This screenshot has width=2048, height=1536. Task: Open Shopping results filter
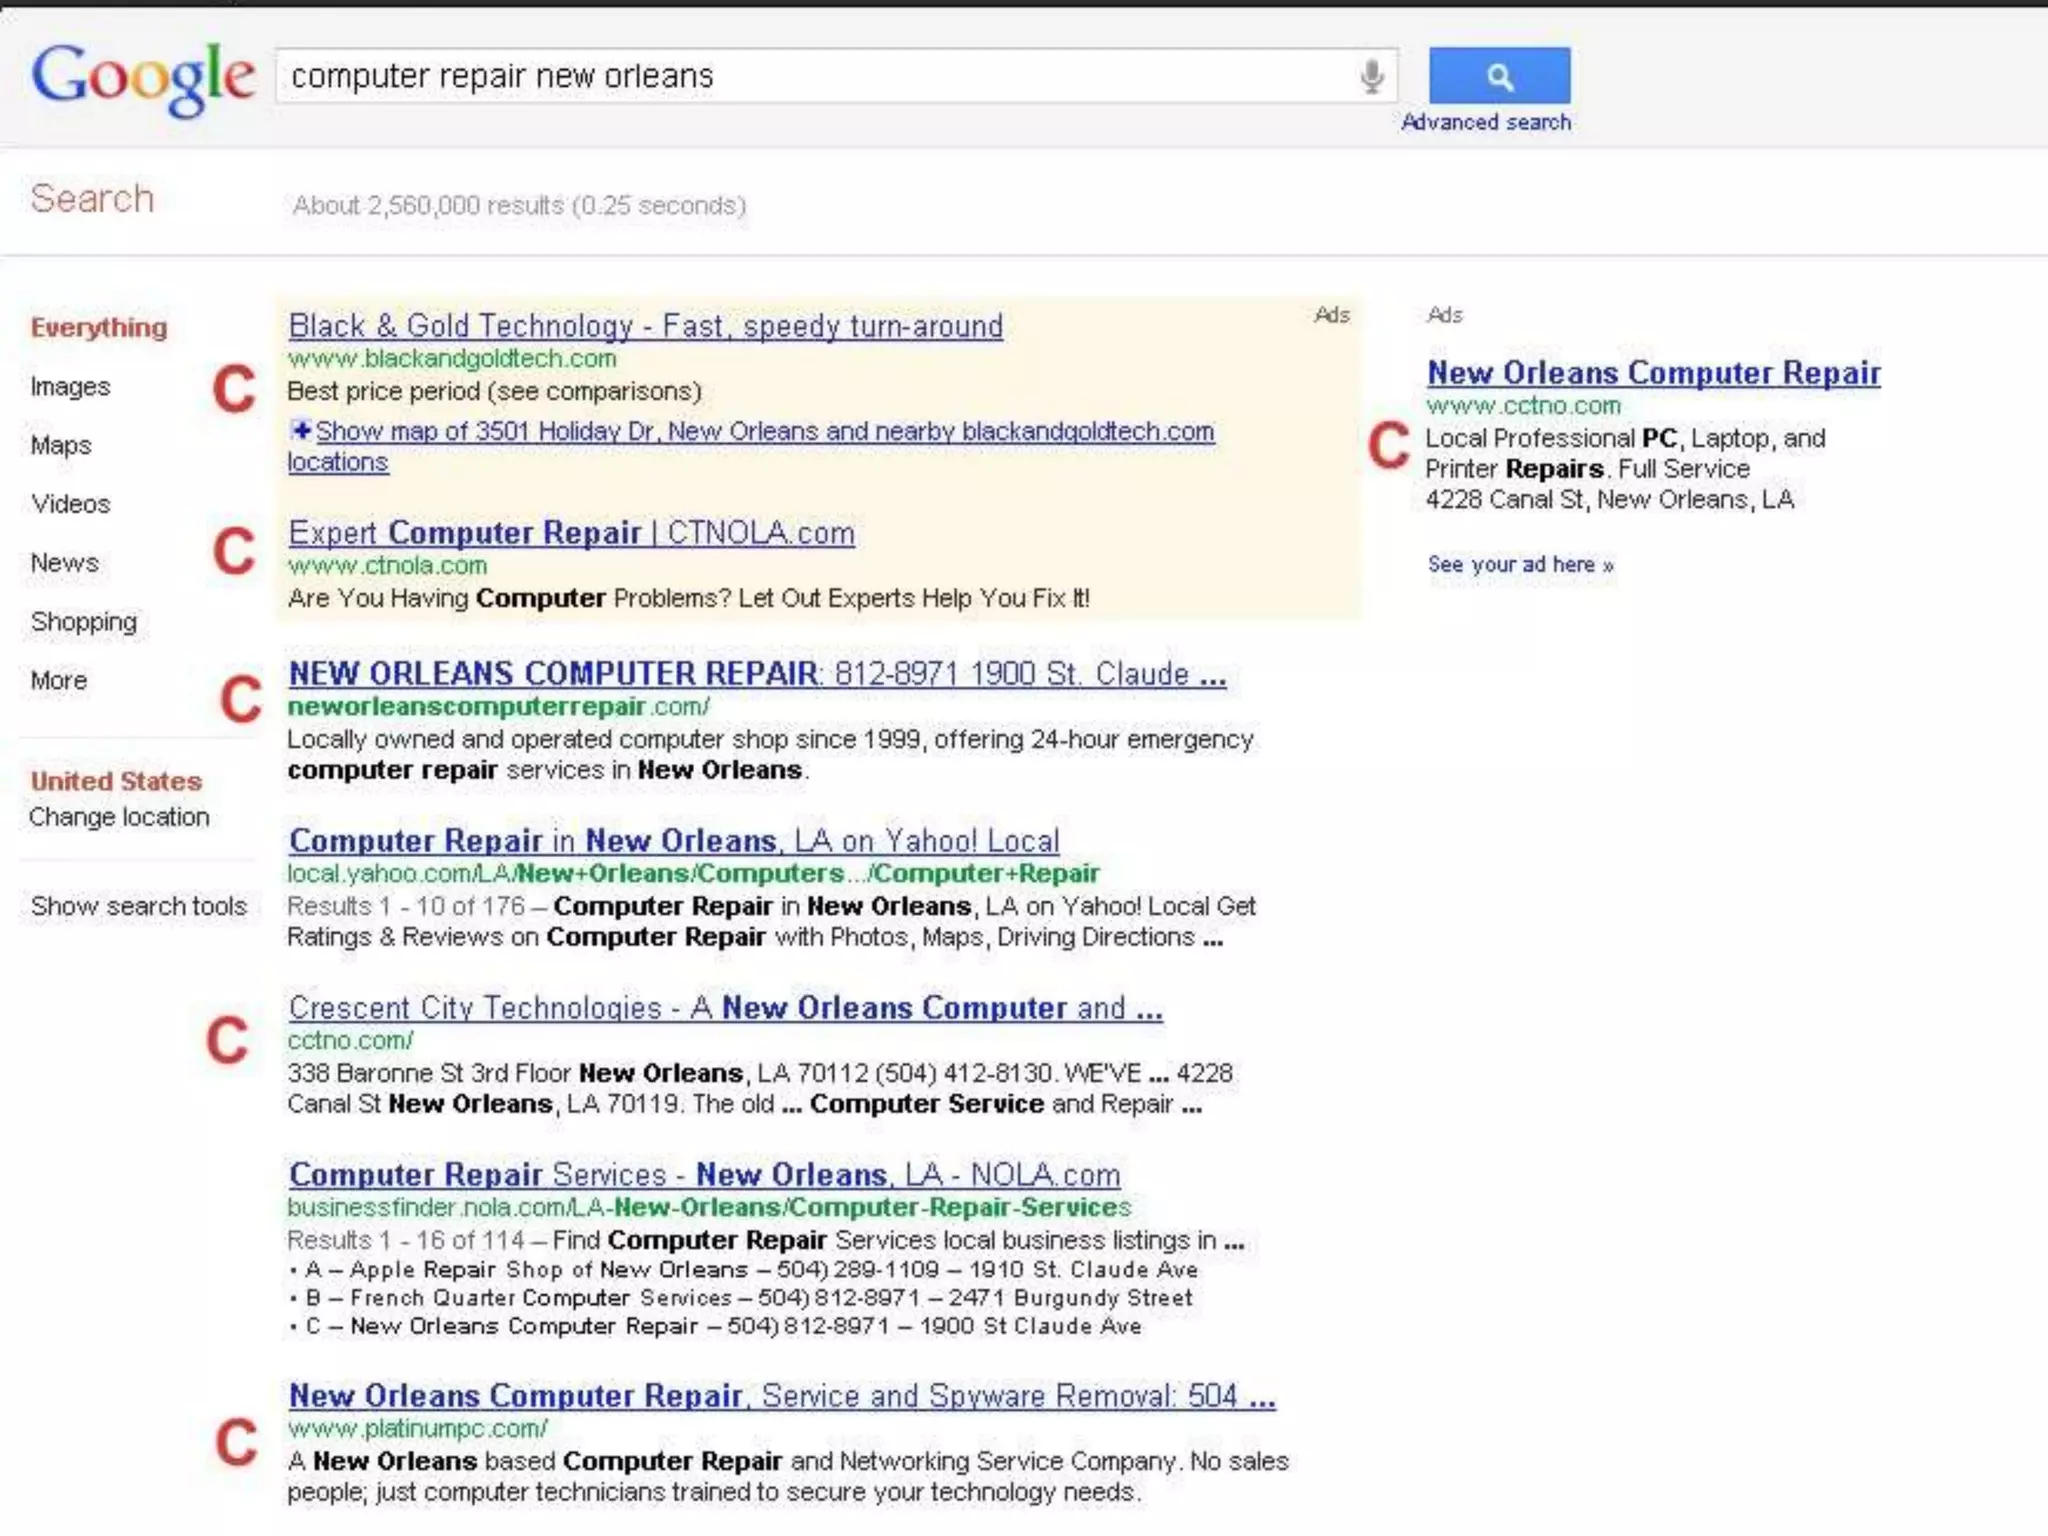click(x=83, y=622)
